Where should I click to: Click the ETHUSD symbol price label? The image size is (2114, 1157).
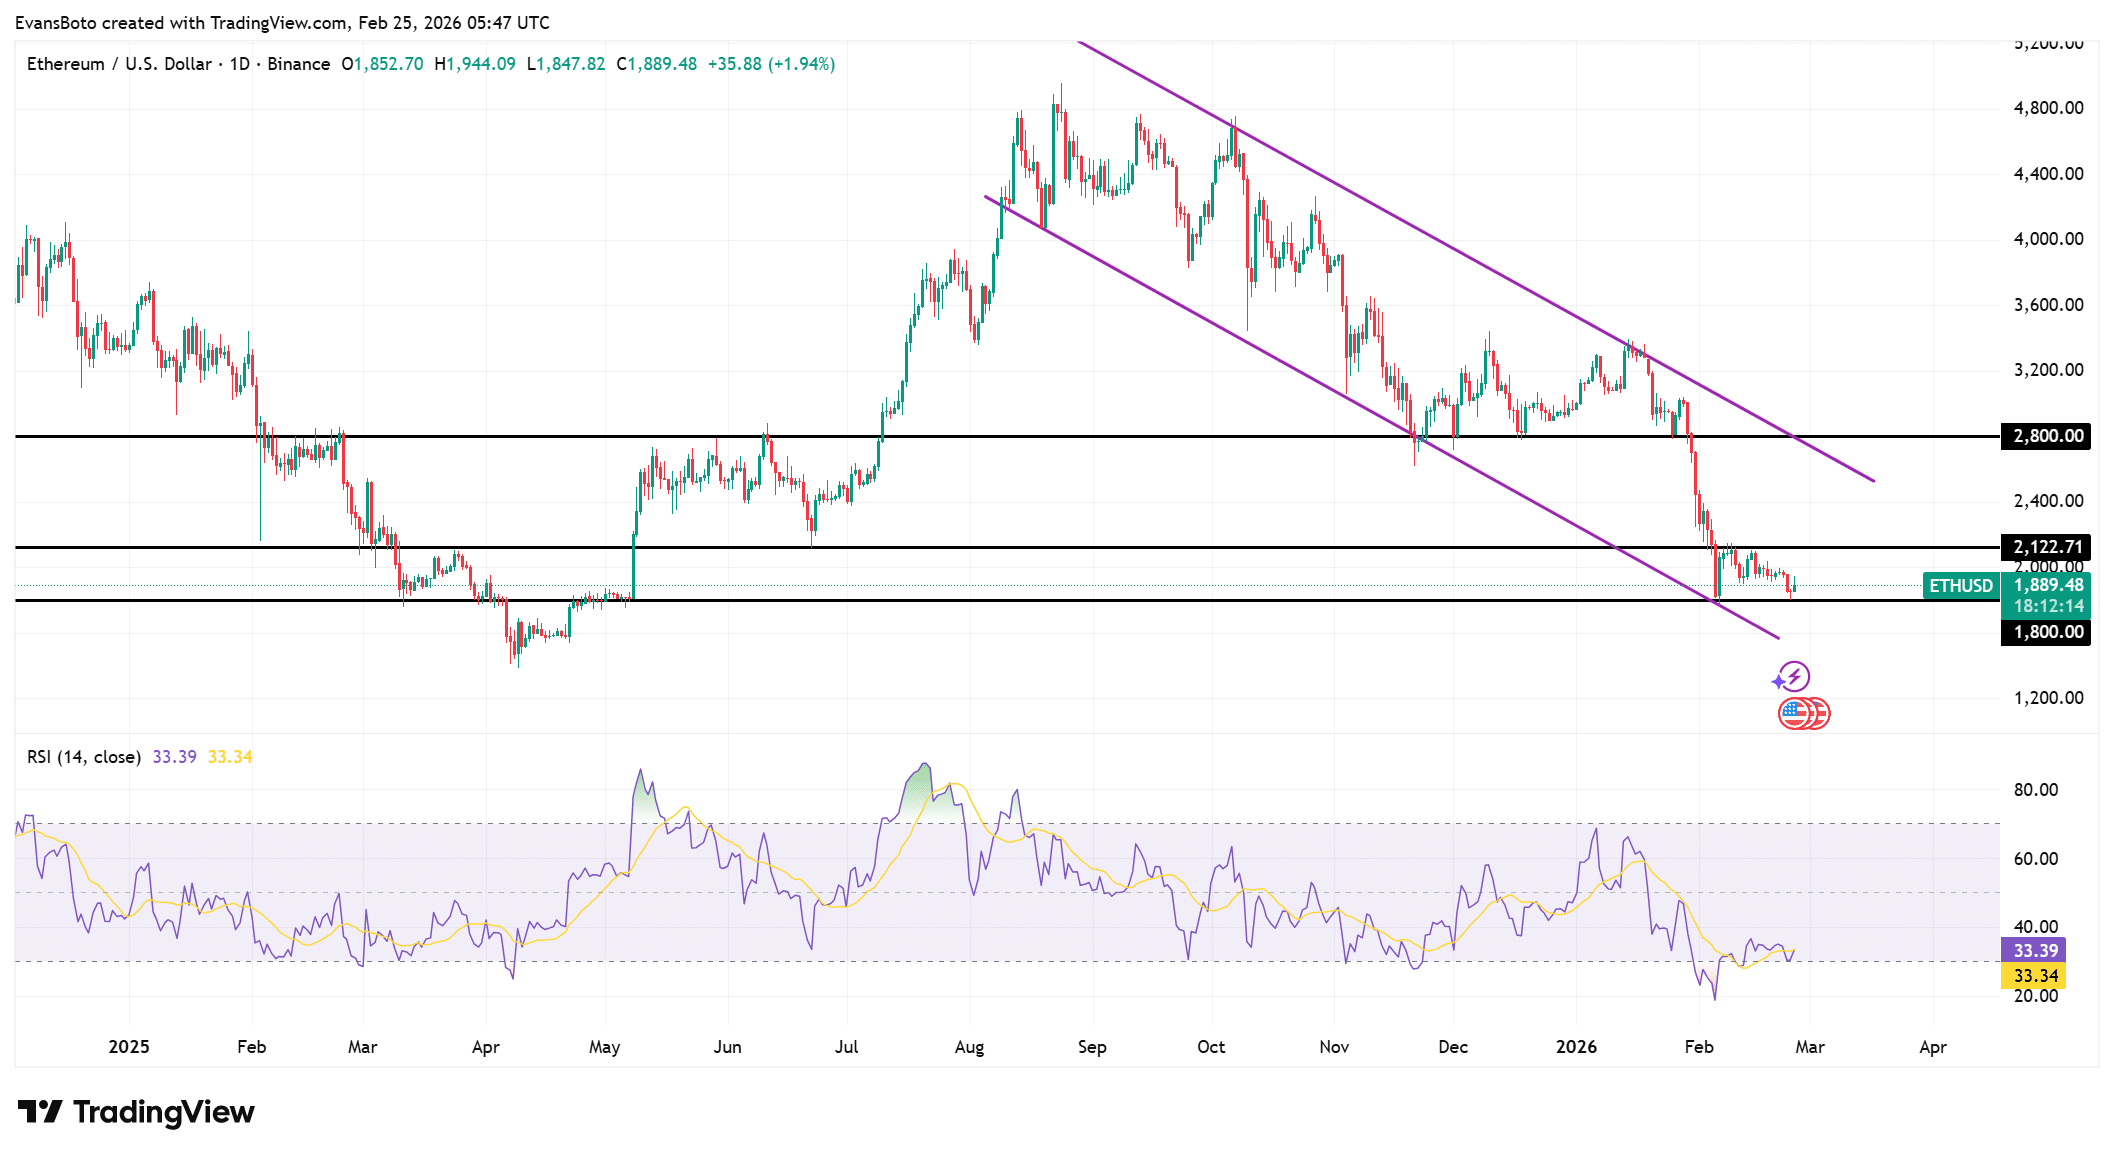[x=1960, y=586]
